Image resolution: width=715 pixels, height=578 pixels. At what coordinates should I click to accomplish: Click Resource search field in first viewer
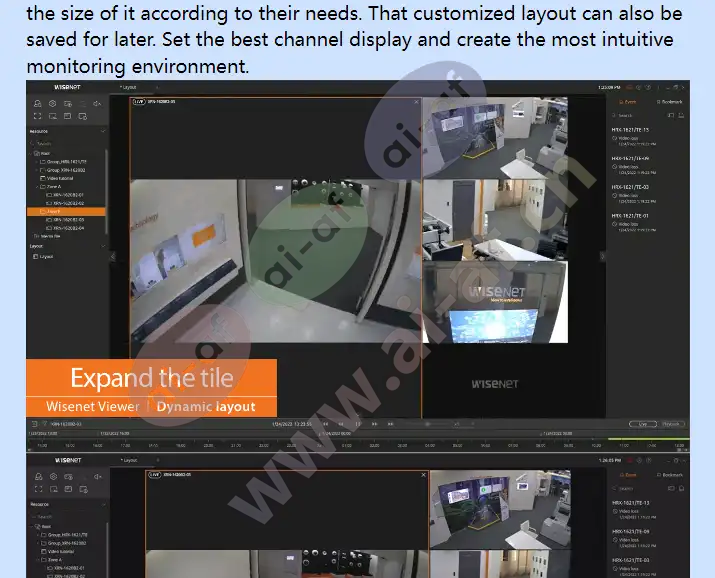point(66,143)
